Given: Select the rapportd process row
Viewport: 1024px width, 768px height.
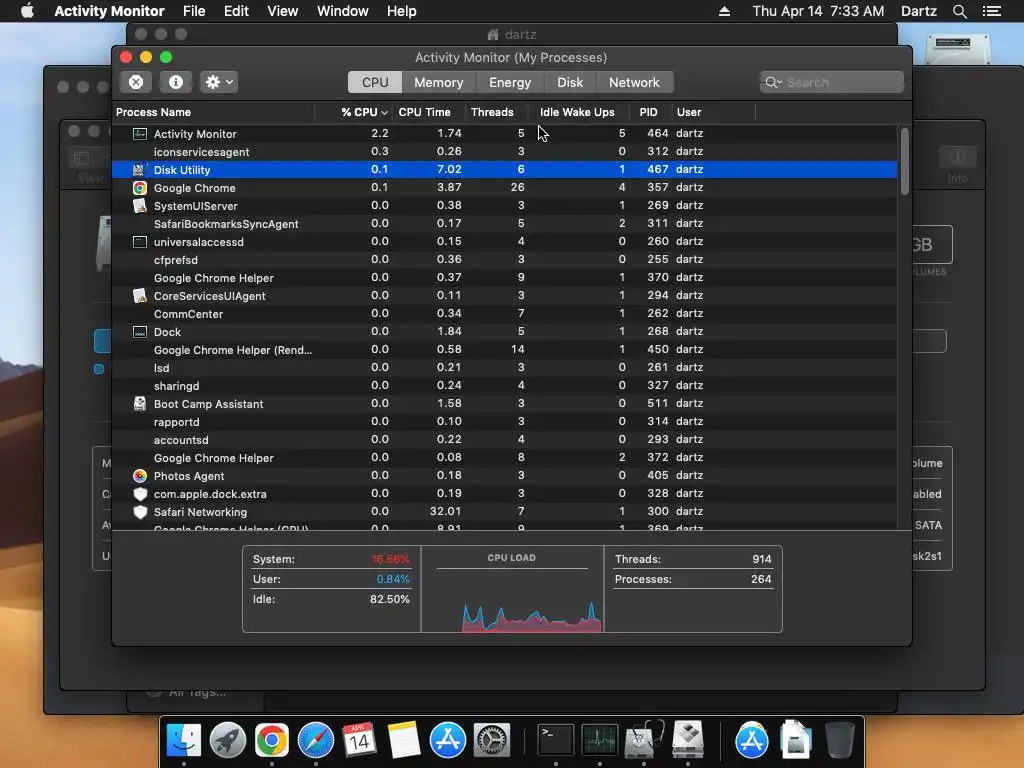Looking at the screenshot, I should 505,422.
